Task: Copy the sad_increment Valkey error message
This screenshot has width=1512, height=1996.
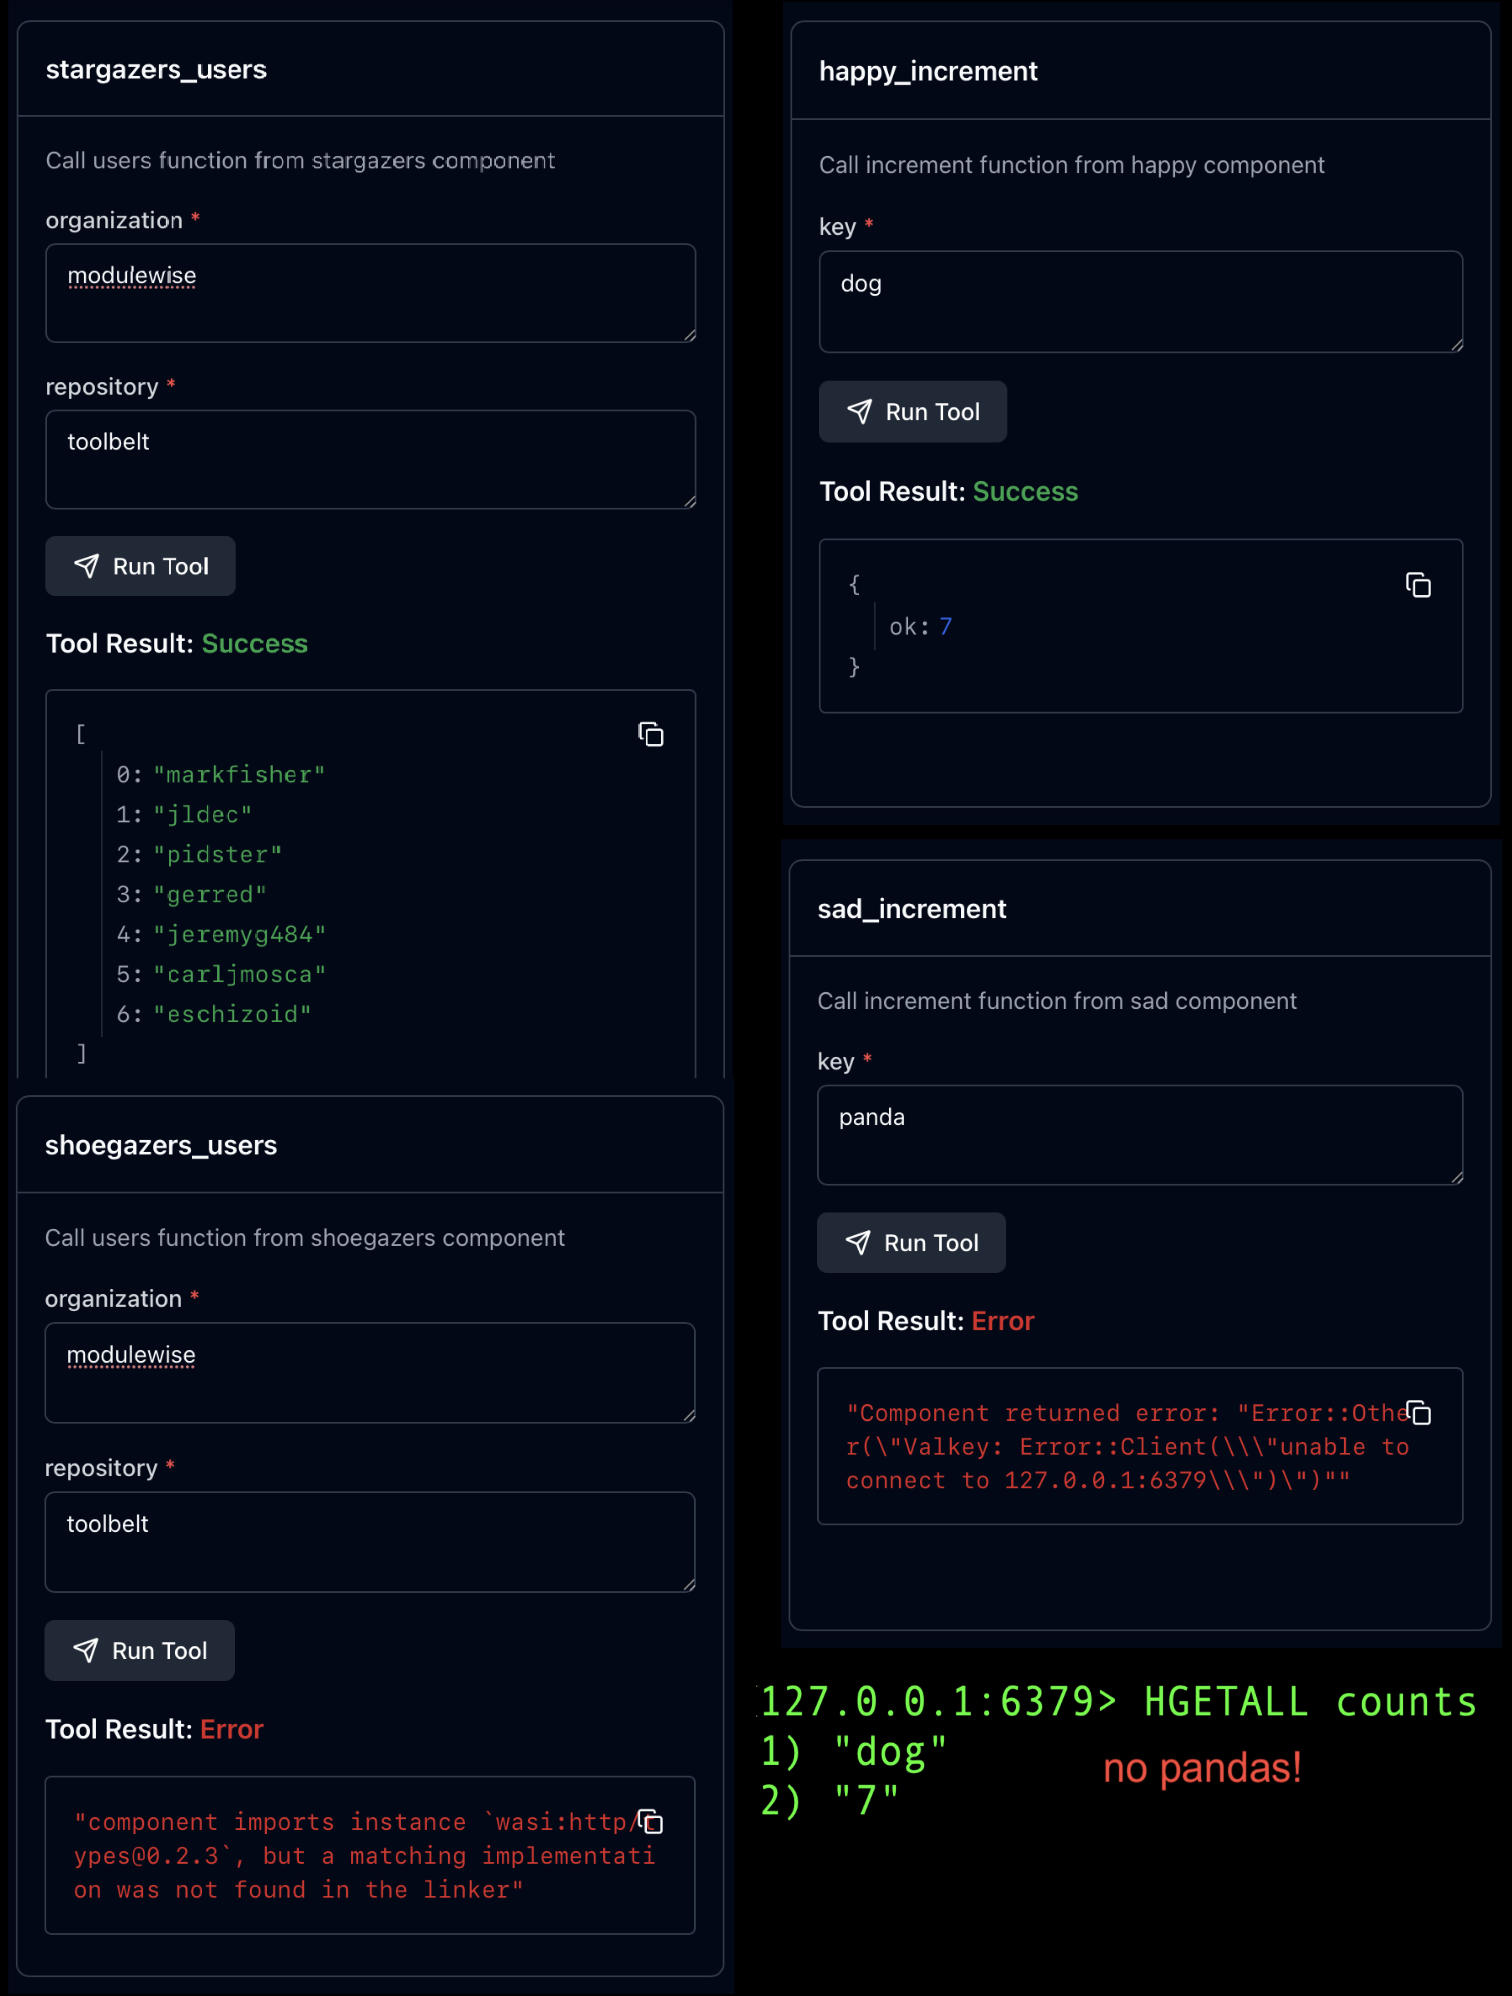Action: (x=1418, y=1413)
